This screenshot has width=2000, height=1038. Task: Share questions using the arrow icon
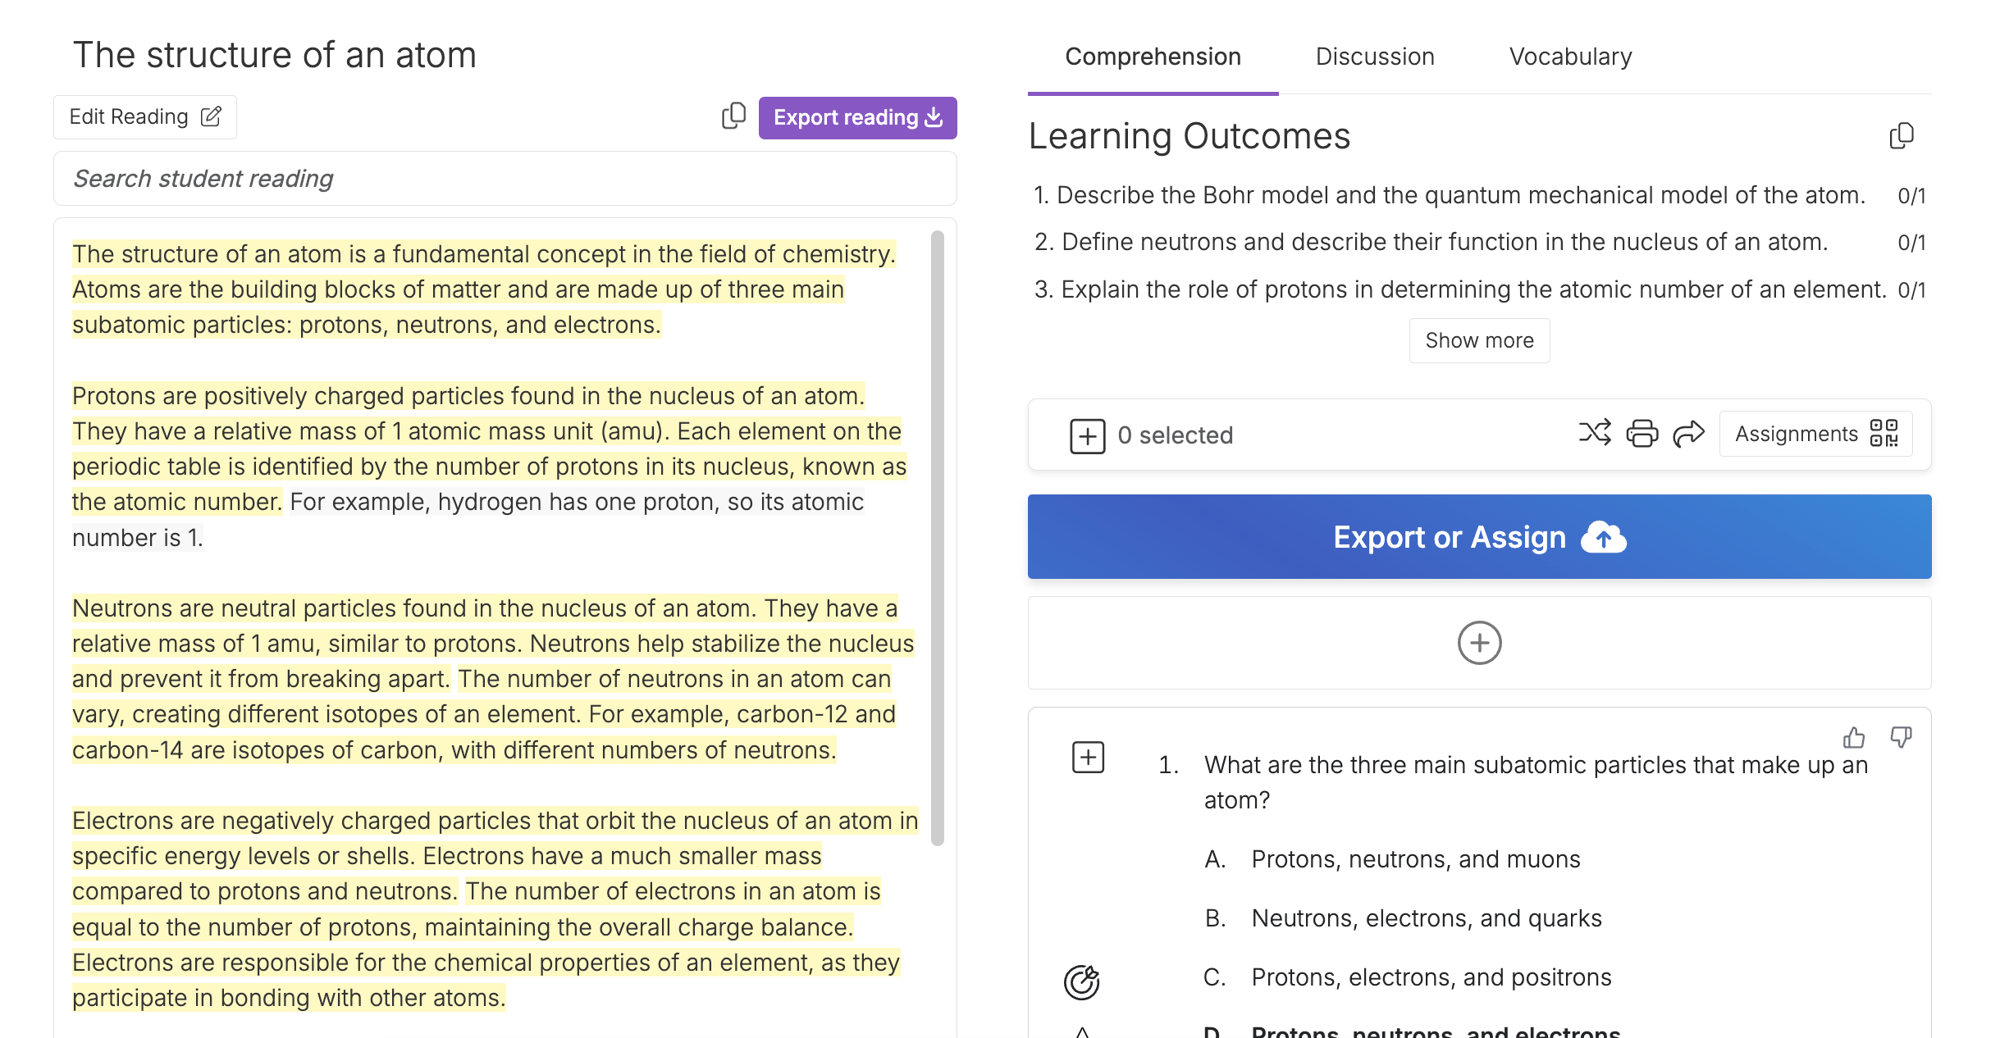pyautogui.click(x=1688, y=434)
